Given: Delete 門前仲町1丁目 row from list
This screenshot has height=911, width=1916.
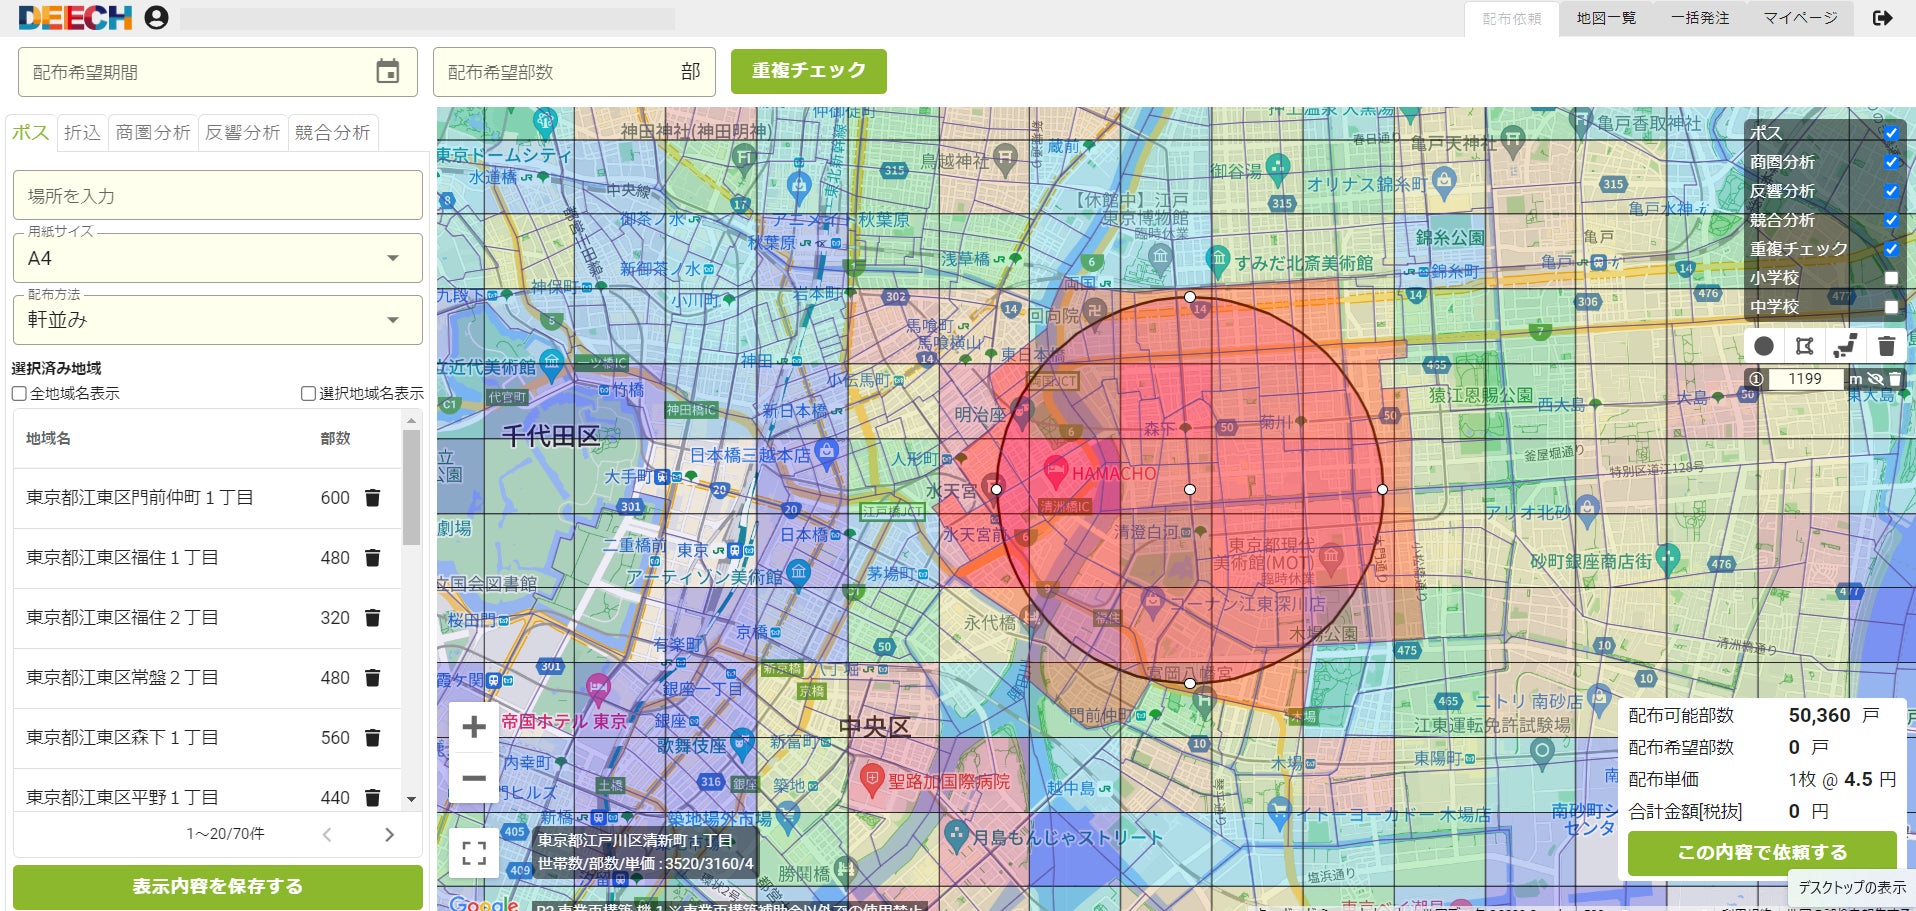Looking at the screenshot, I should pyautogui.click(x=372, y=497).
